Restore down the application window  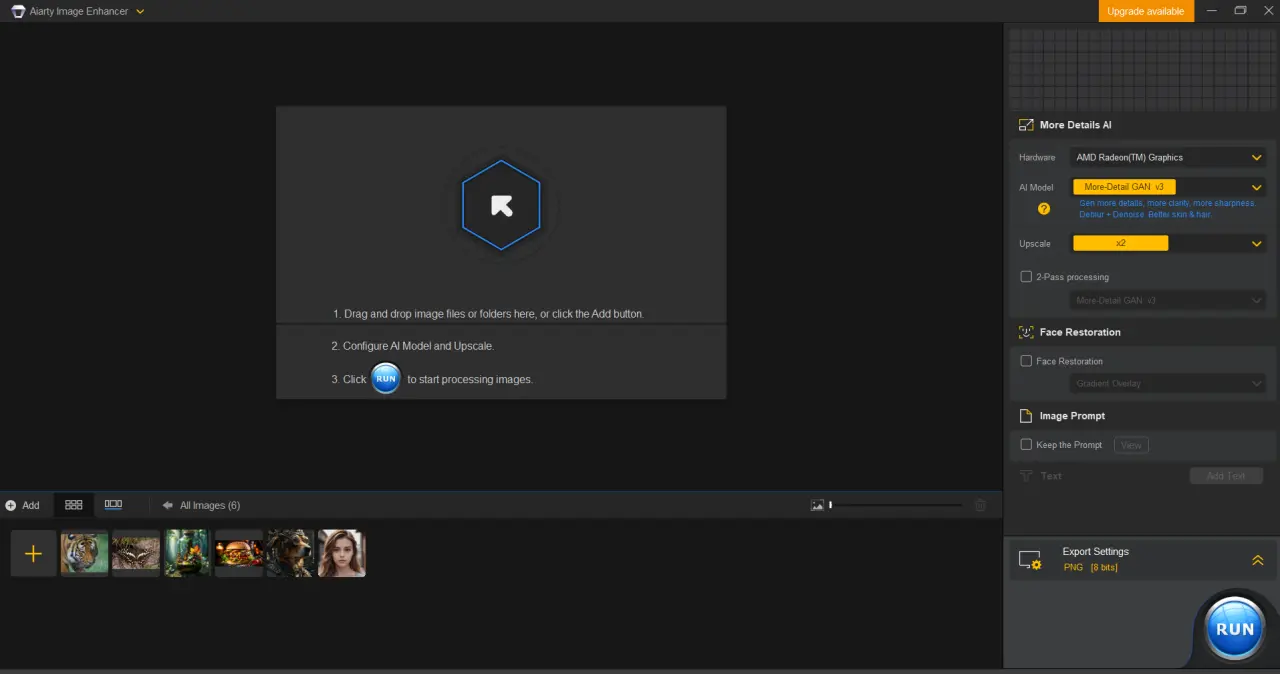pyautogui.click(x=1240, y=11)
